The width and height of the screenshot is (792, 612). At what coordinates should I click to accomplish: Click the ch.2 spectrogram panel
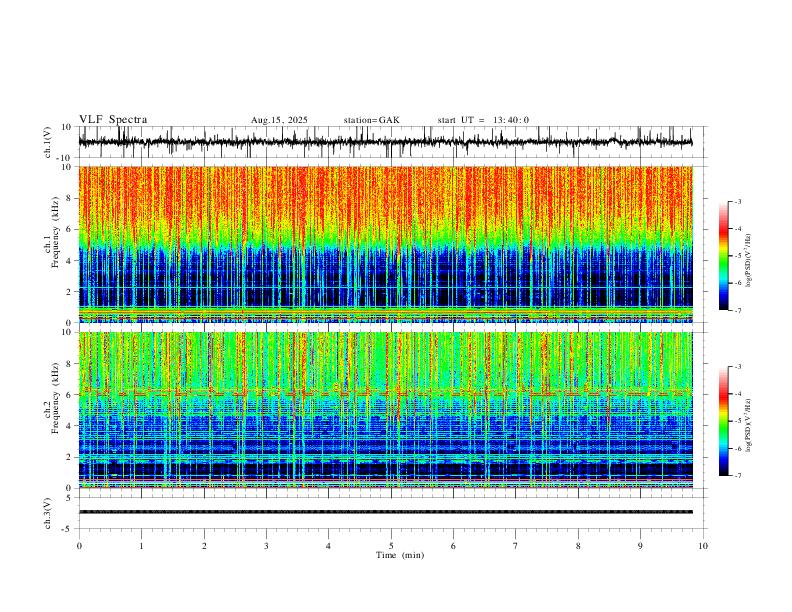point(385,410)
